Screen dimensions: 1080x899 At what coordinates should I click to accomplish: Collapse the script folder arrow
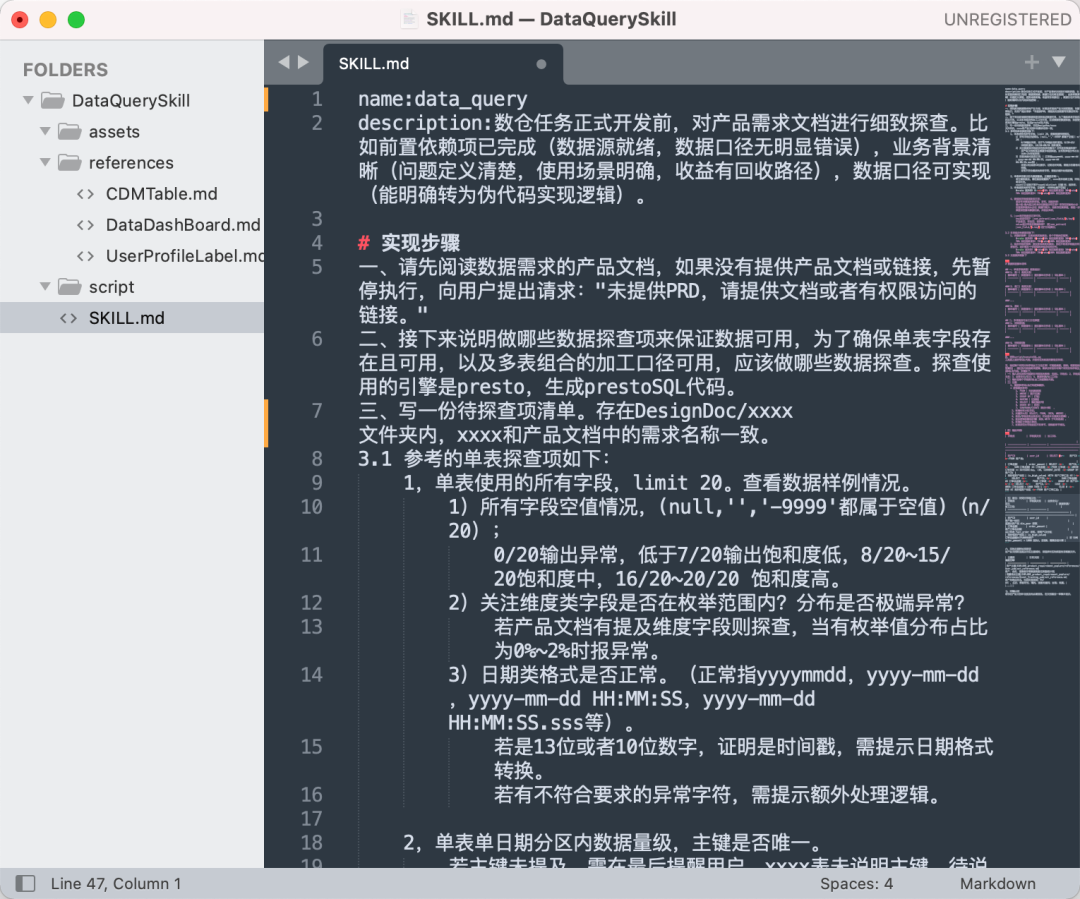click(x=45, y=287)
